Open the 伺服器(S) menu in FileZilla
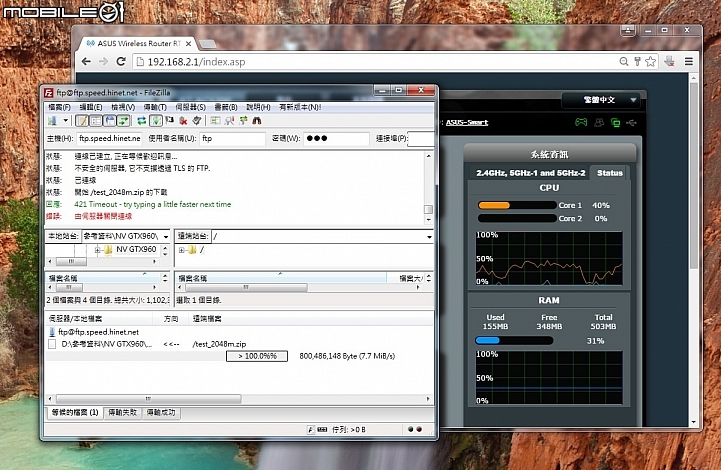The height and width of the screenshot is (470, 721). [190, 107]
